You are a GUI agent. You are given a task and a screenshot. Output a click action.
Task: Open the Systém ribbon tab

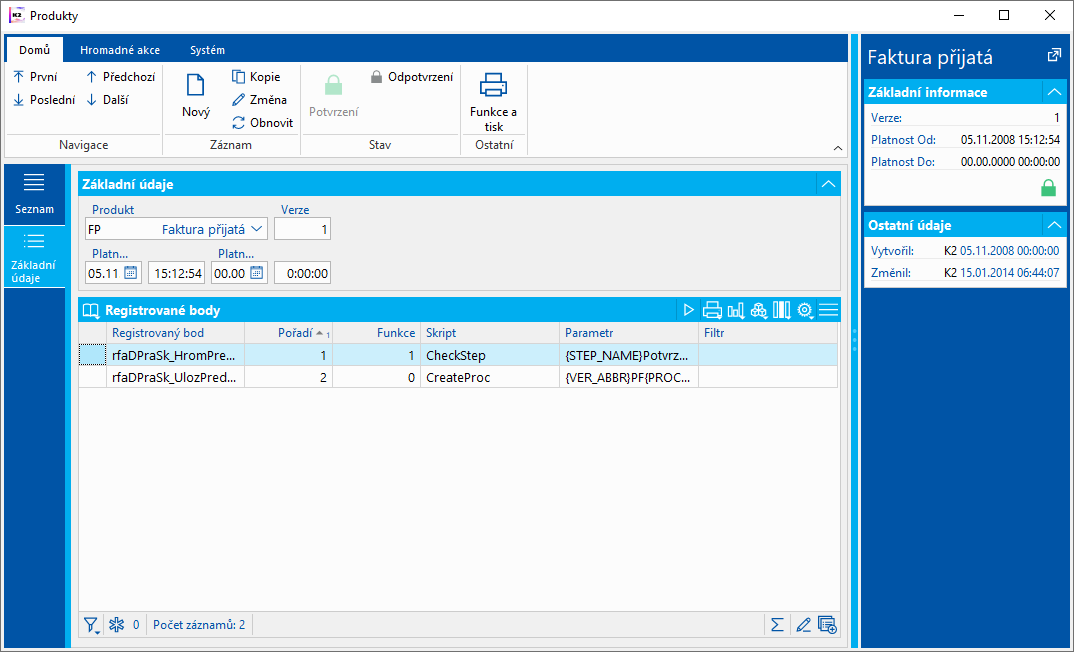click(207, 50)
